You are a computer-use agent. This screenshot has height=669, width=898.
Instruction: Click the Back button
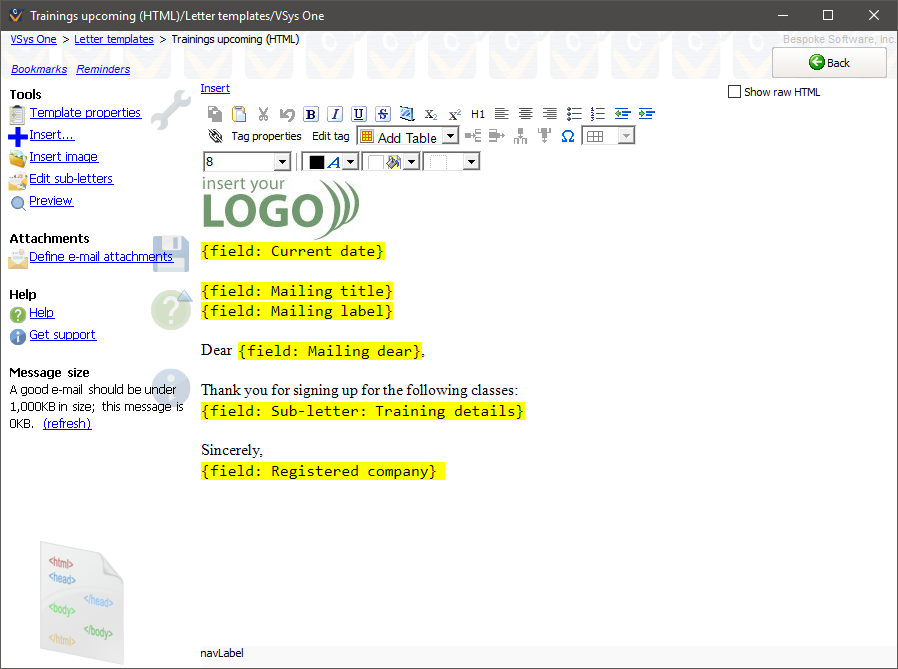(829, 62)
